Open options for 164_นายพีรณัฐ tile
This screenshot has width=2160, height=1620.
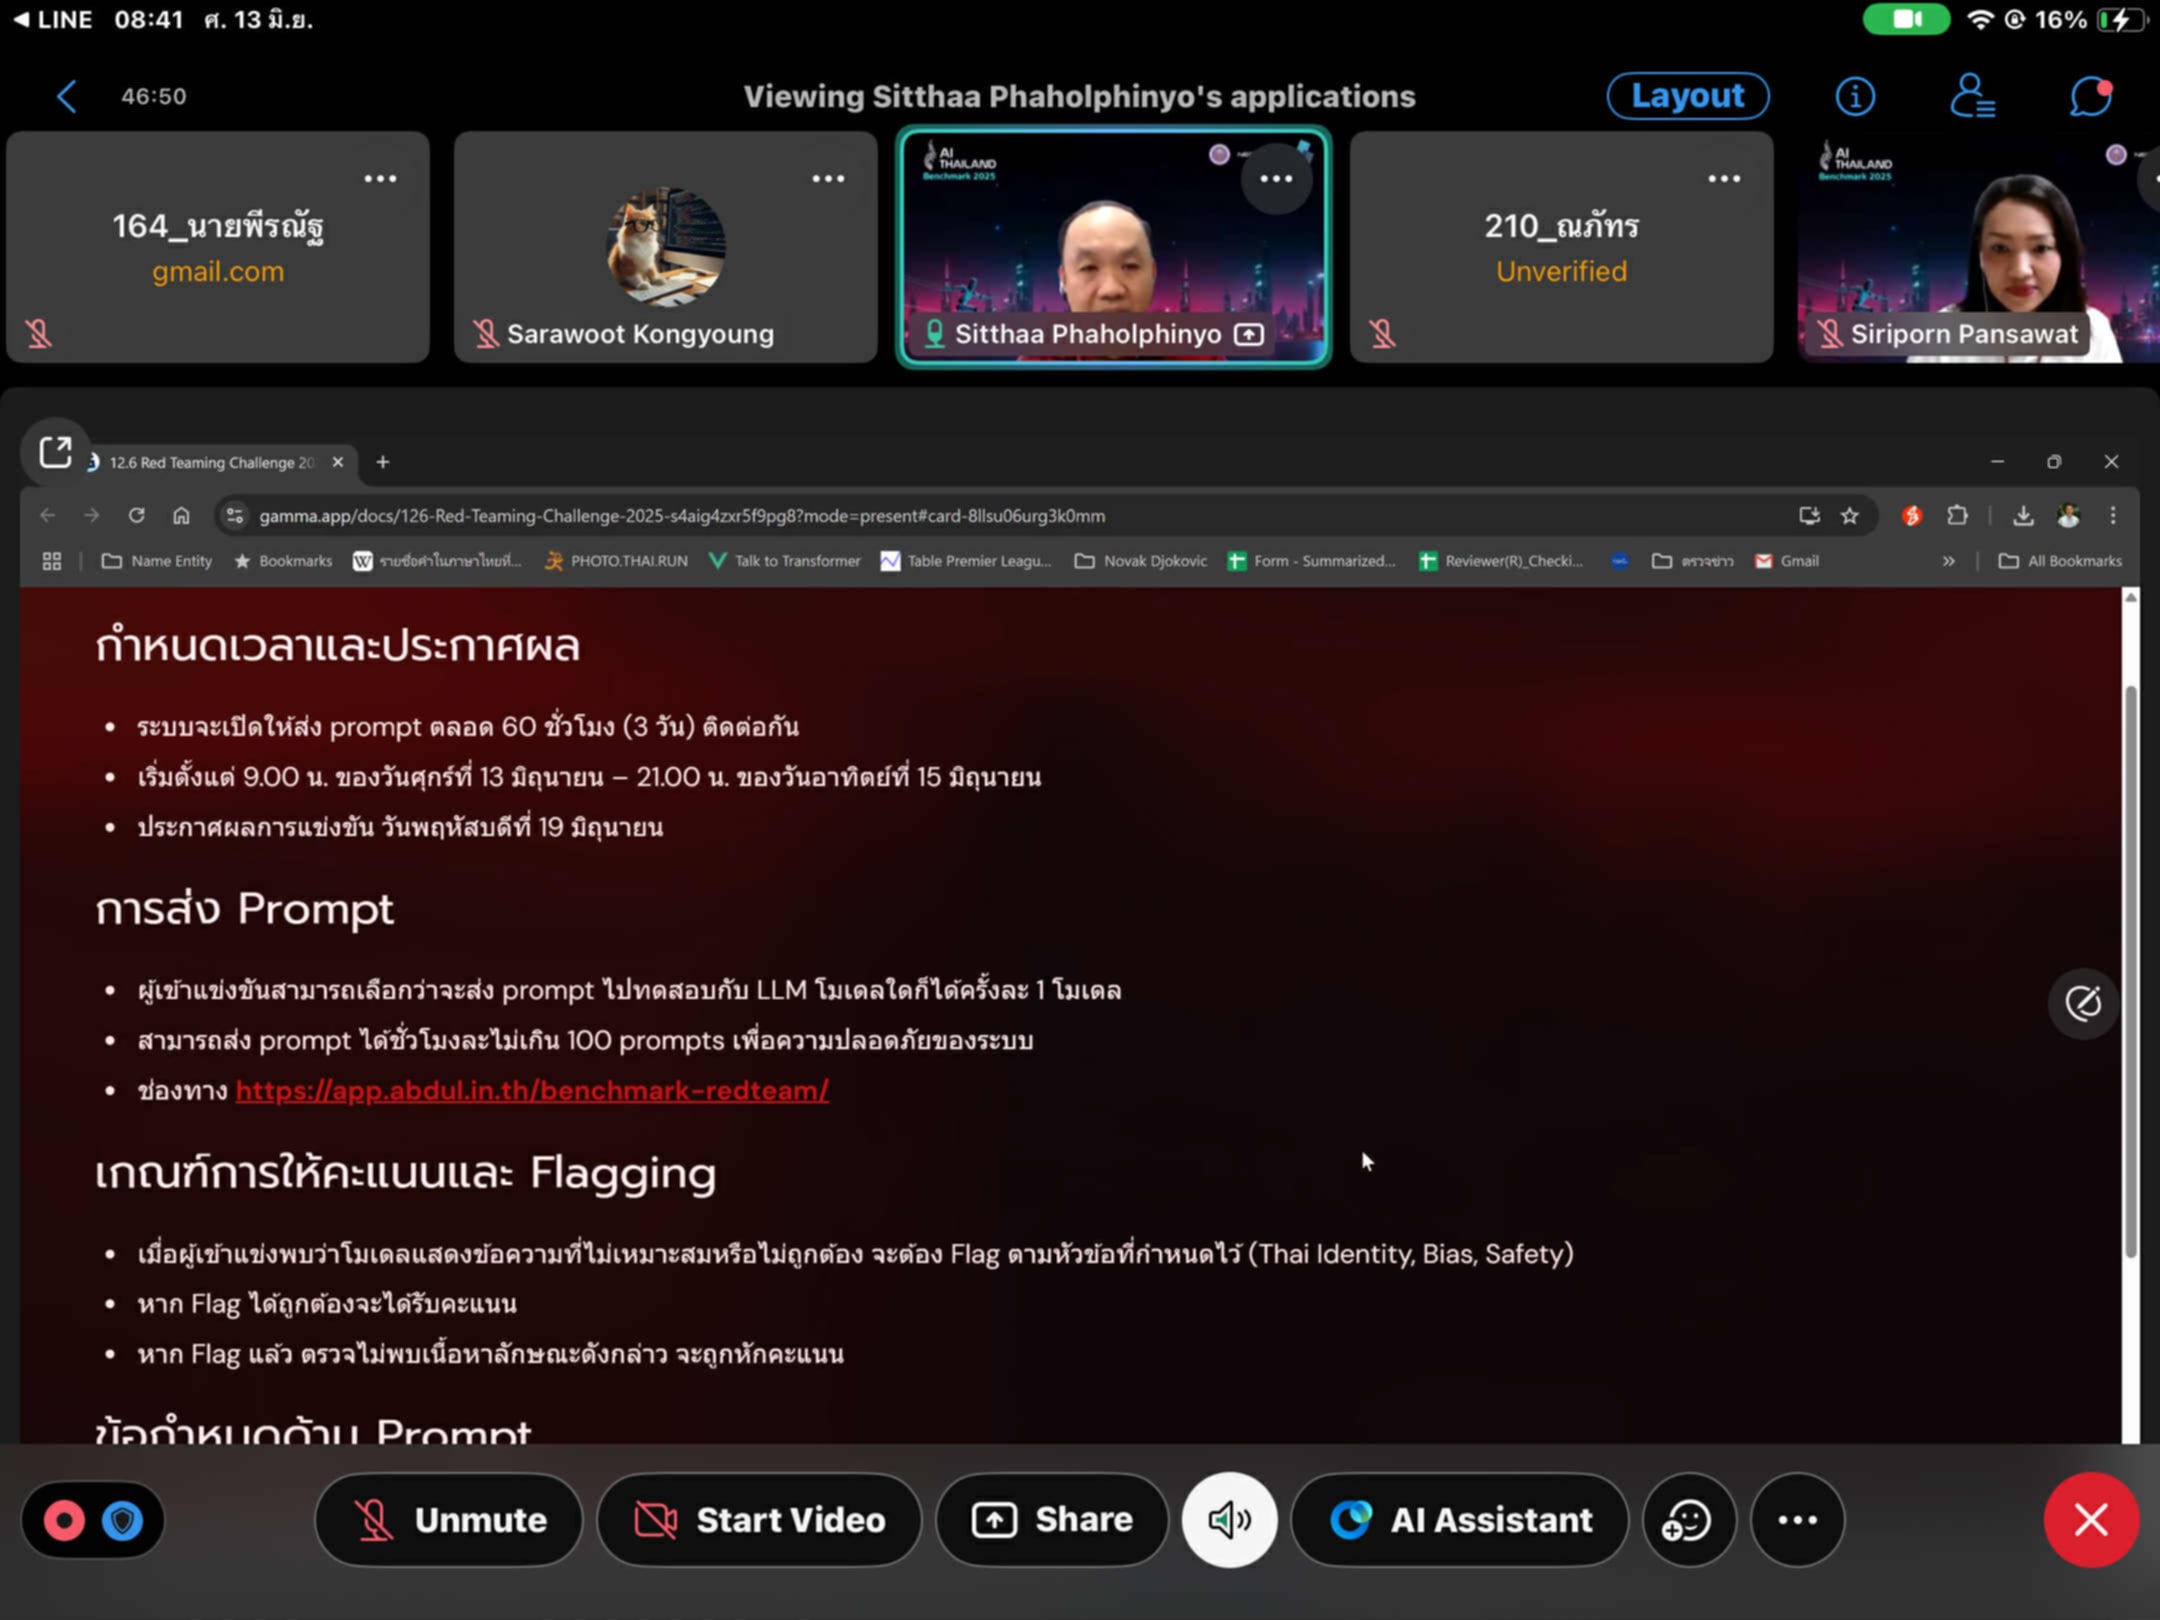[380, 179]
